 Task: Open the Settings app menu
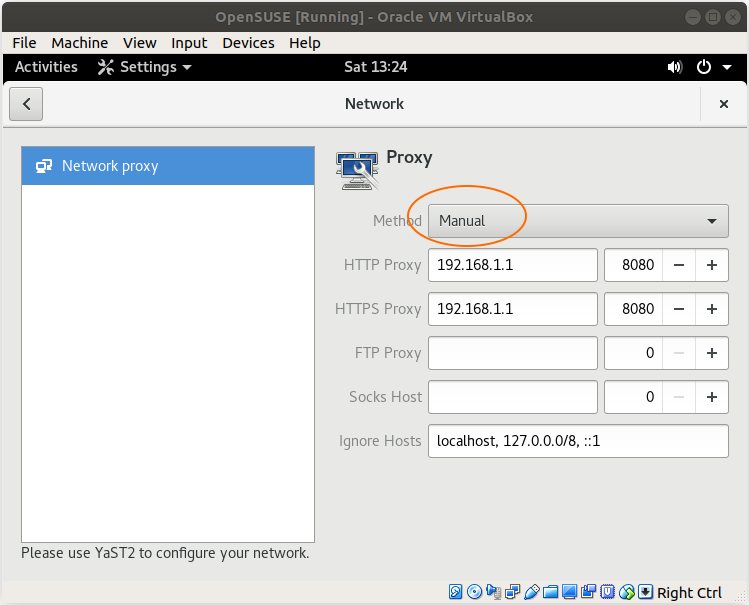[x=145, y=67]
